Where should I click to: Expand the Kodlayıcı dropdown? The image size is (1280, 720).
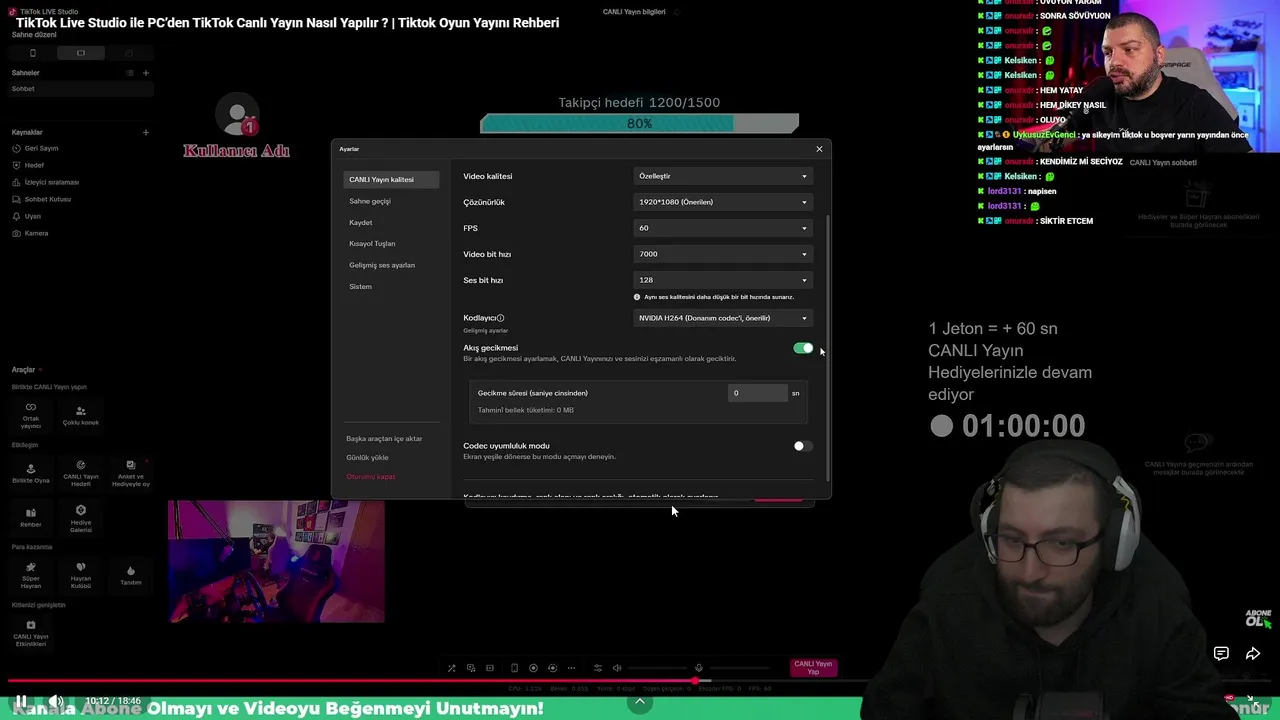723,318
